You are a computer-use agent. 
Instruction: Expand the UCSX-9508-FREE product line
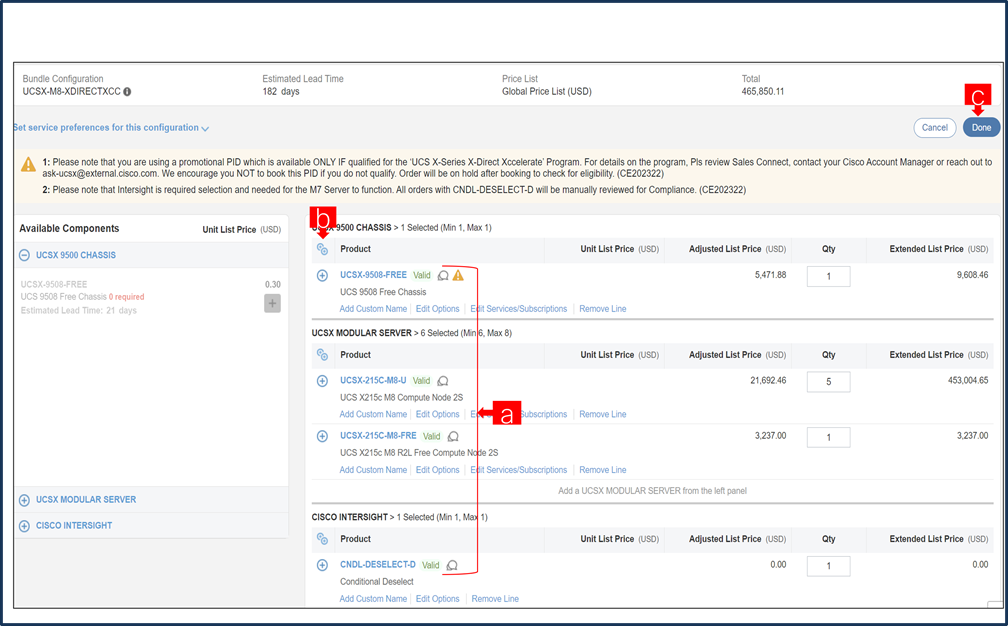click(323, 275)
